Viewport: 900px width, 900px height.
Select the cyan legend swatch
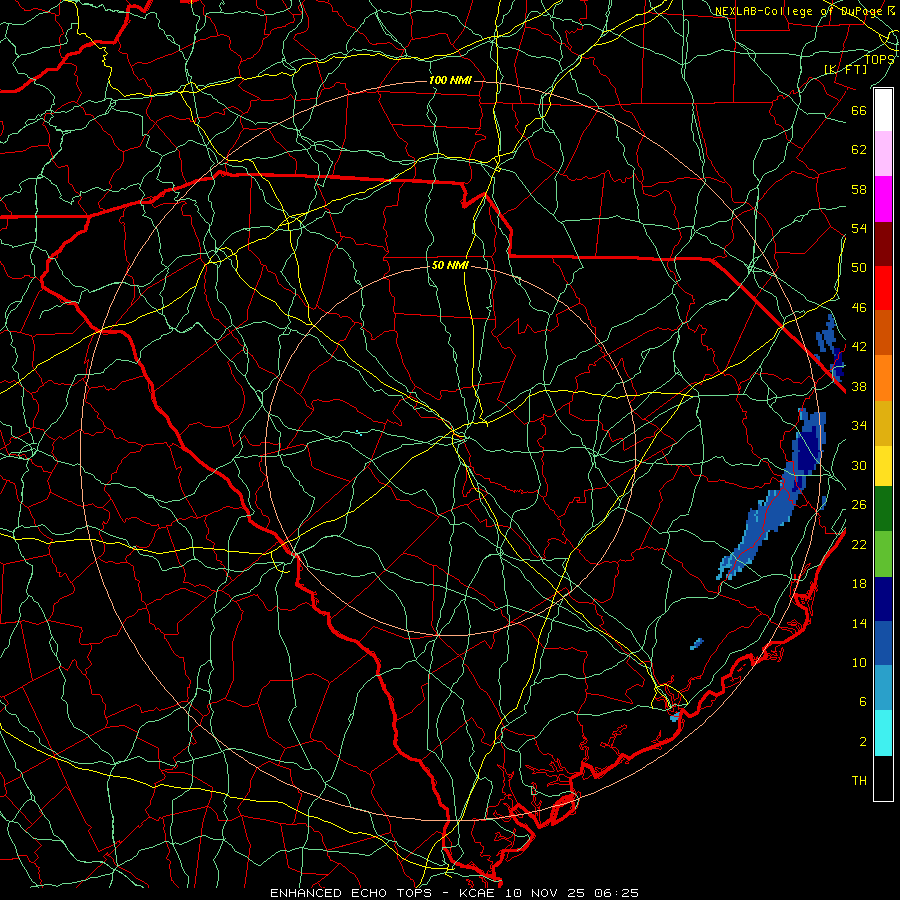point(883,733)
